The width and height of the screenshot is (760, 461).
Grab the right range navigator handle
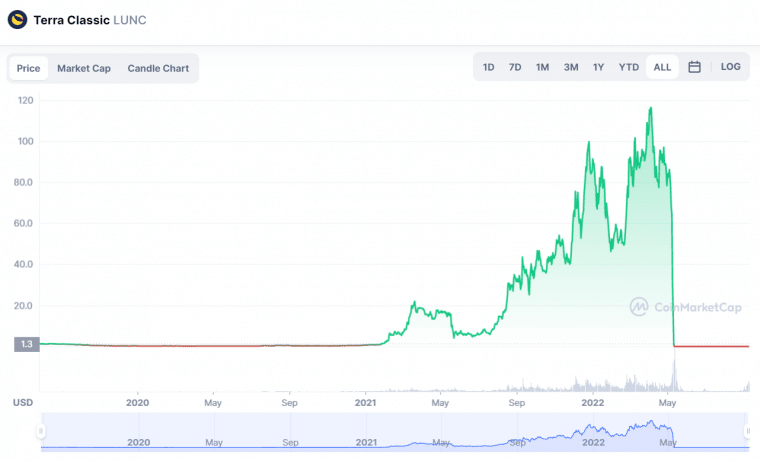747,430
